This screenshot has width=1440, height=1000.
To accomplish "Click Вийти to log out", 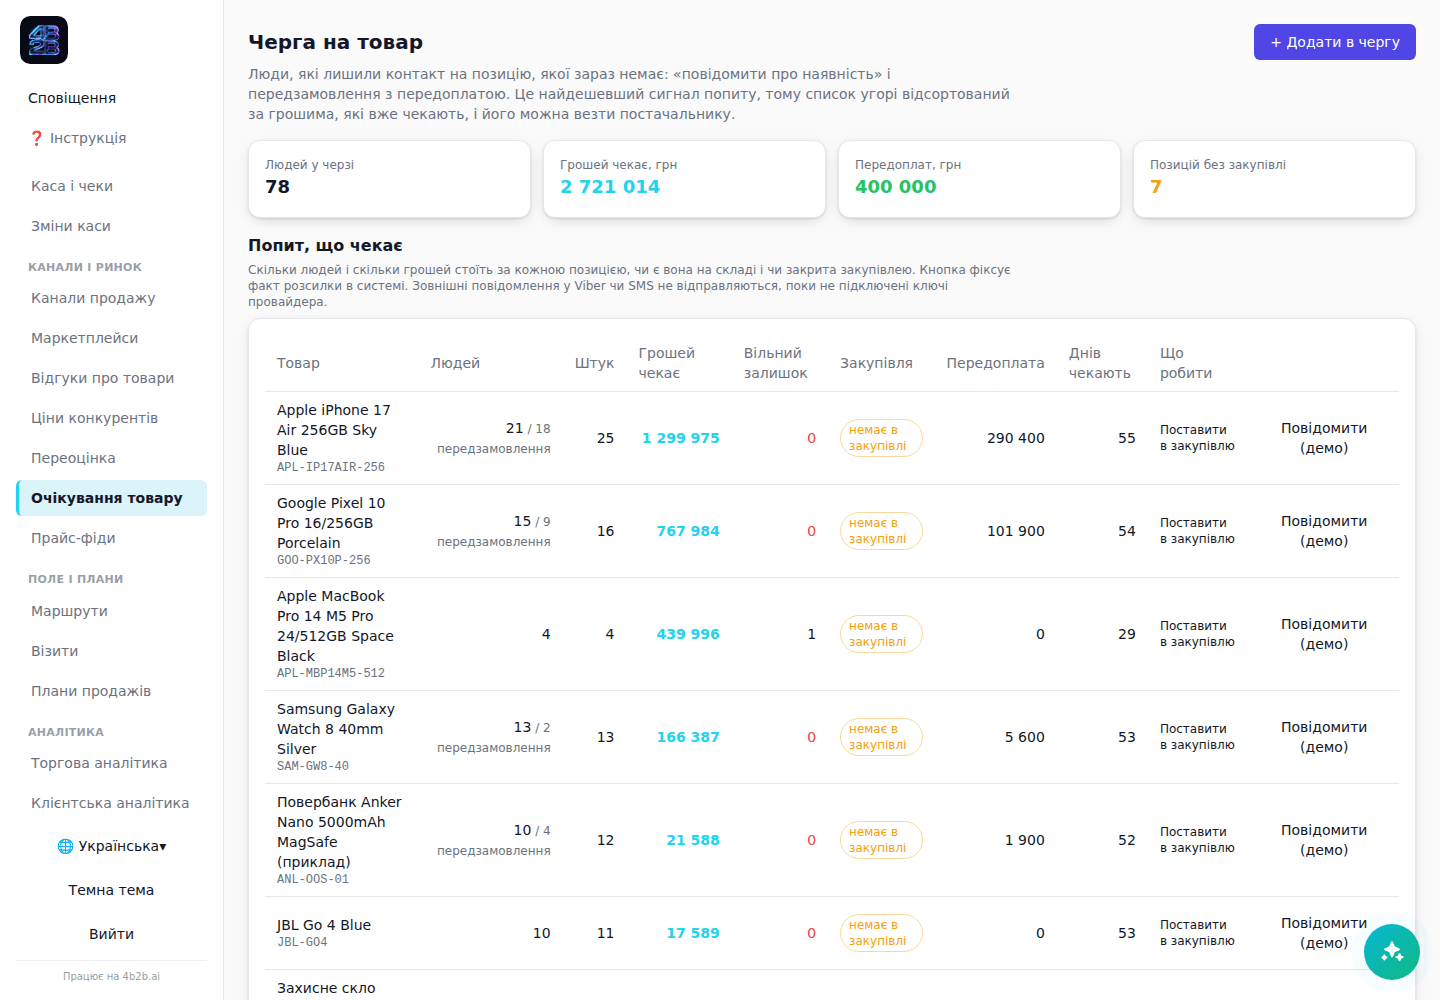I will click(x=112, y=934).
